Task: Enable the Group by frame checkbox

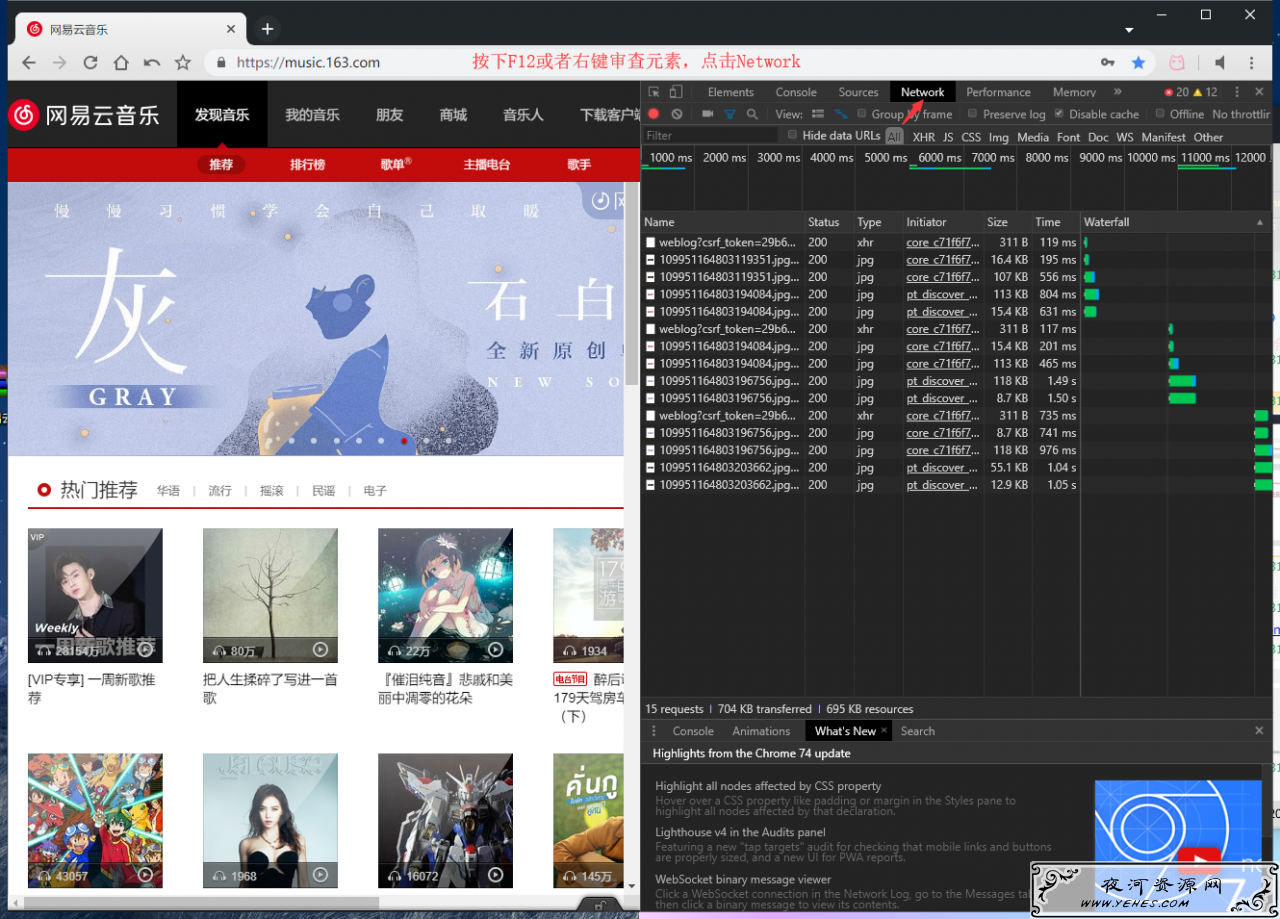Action: (862, 114)
